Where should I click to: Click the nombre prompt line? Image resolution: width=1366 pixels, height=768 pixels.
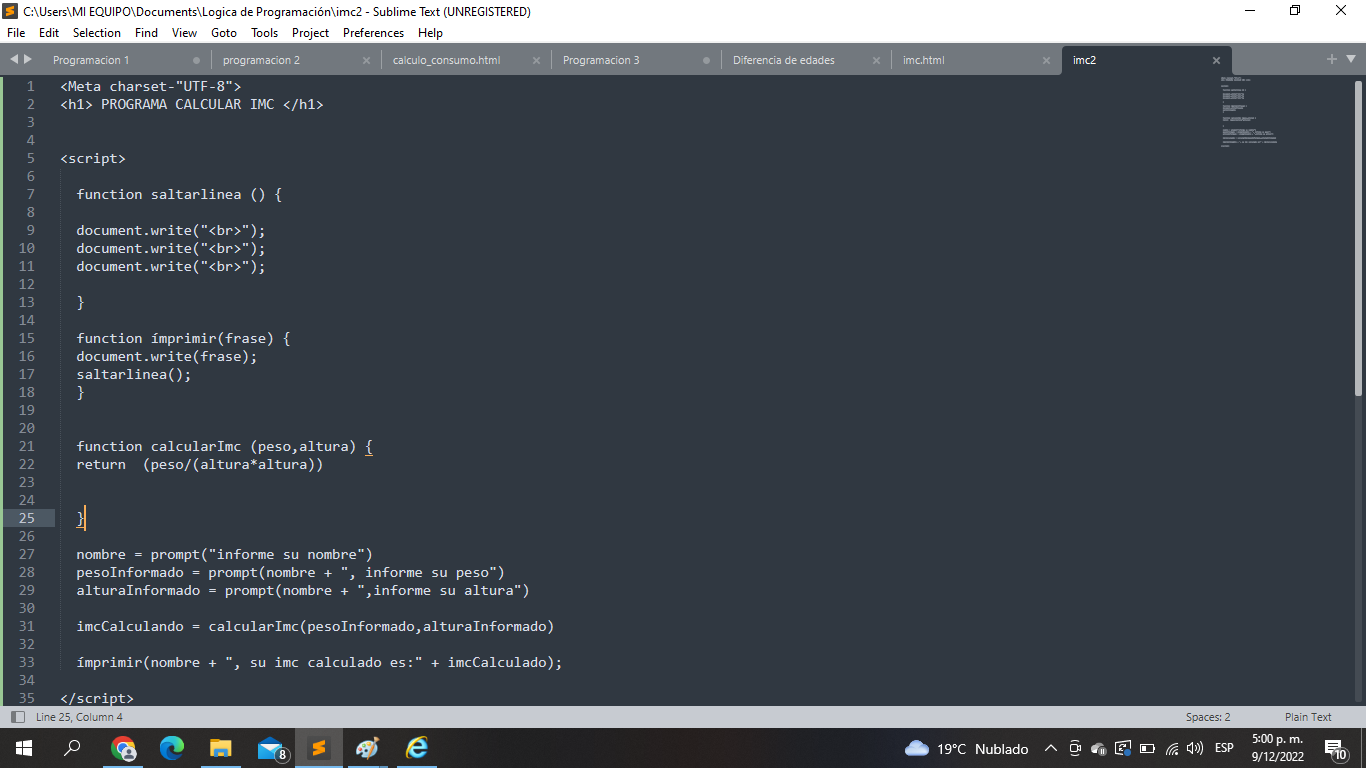[224, 554]
